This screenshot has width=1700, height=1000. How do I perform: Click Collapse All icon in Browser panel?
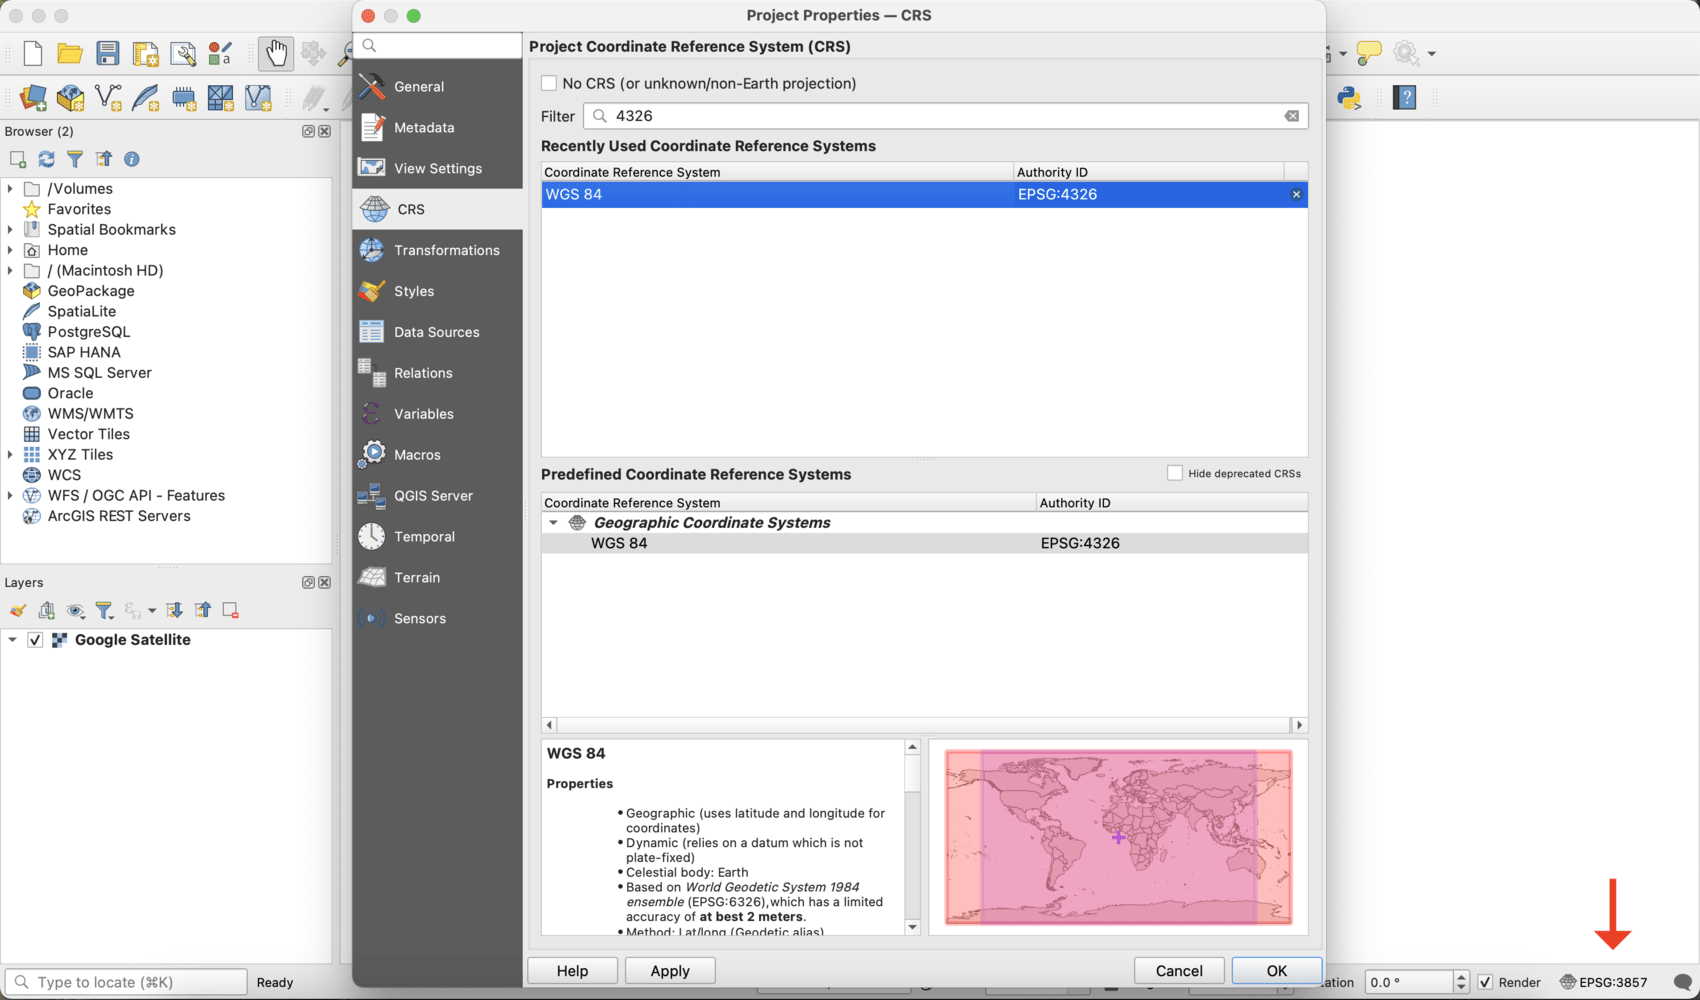pyautogui.click(x=103, y=159)
